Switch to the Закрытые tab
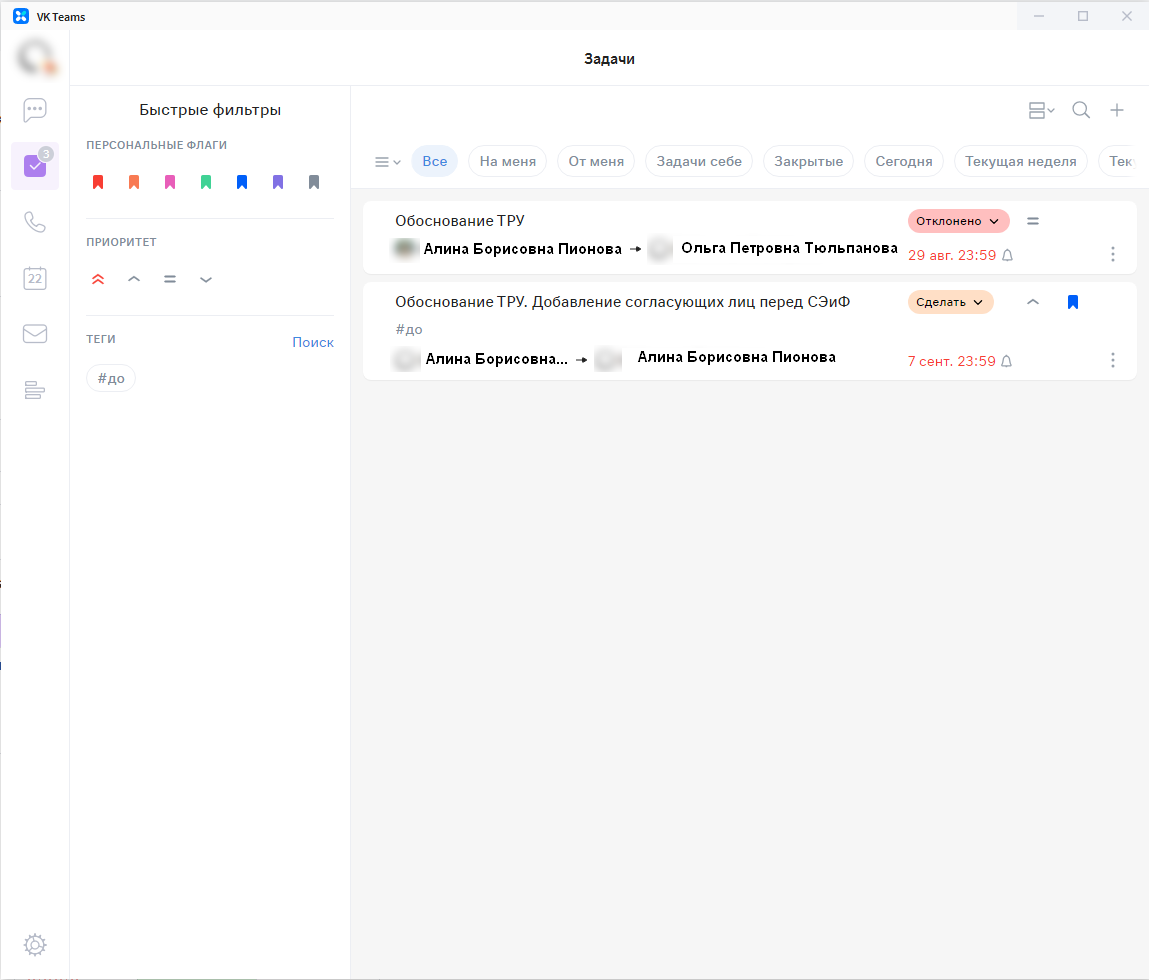Image resolution: width=1149 pixels, height=980 pixels. (x=808, y=161)
